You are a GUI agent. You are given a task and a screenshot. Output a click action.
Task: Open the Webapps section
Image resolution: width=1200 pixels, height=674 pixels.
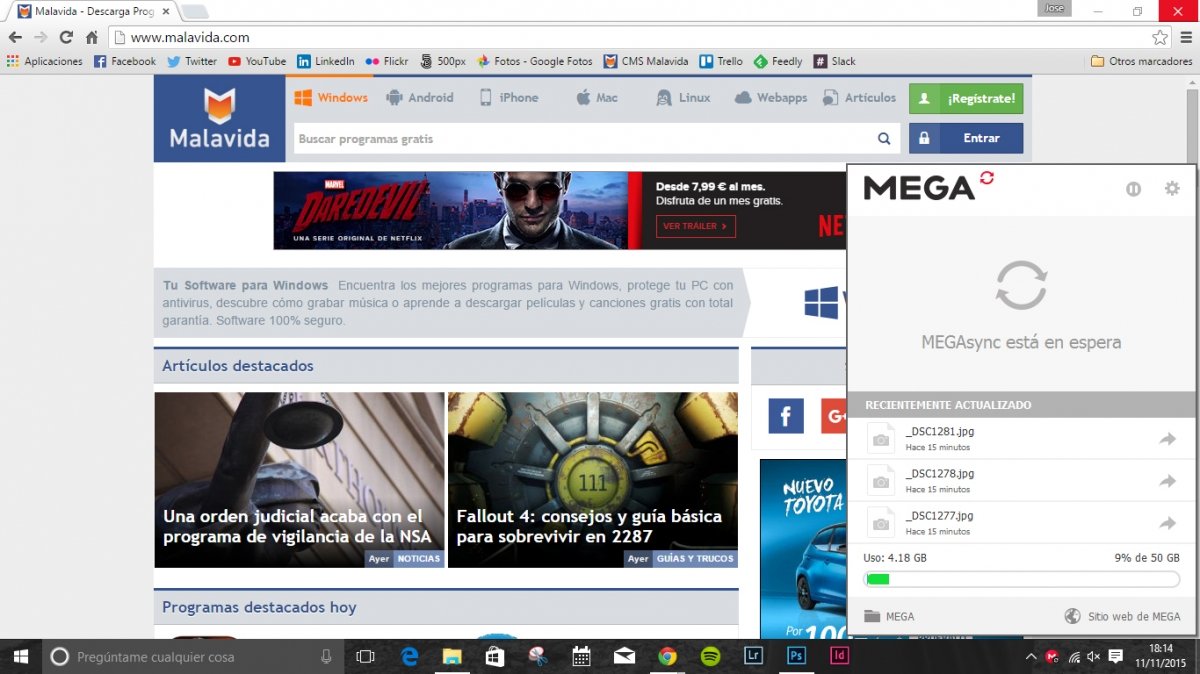pos(770,98)
